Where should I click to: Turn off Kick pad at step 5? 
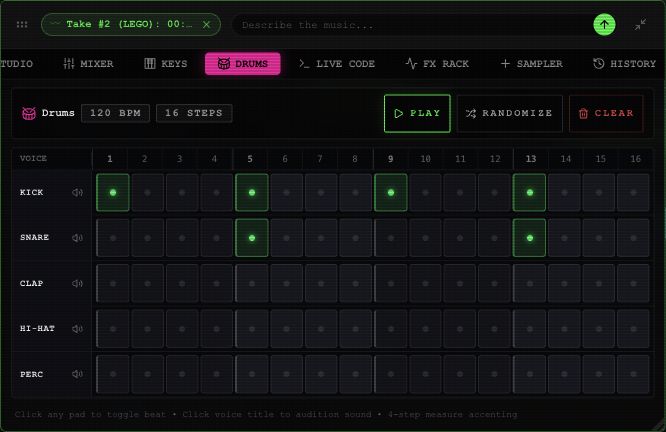point(252,192)
